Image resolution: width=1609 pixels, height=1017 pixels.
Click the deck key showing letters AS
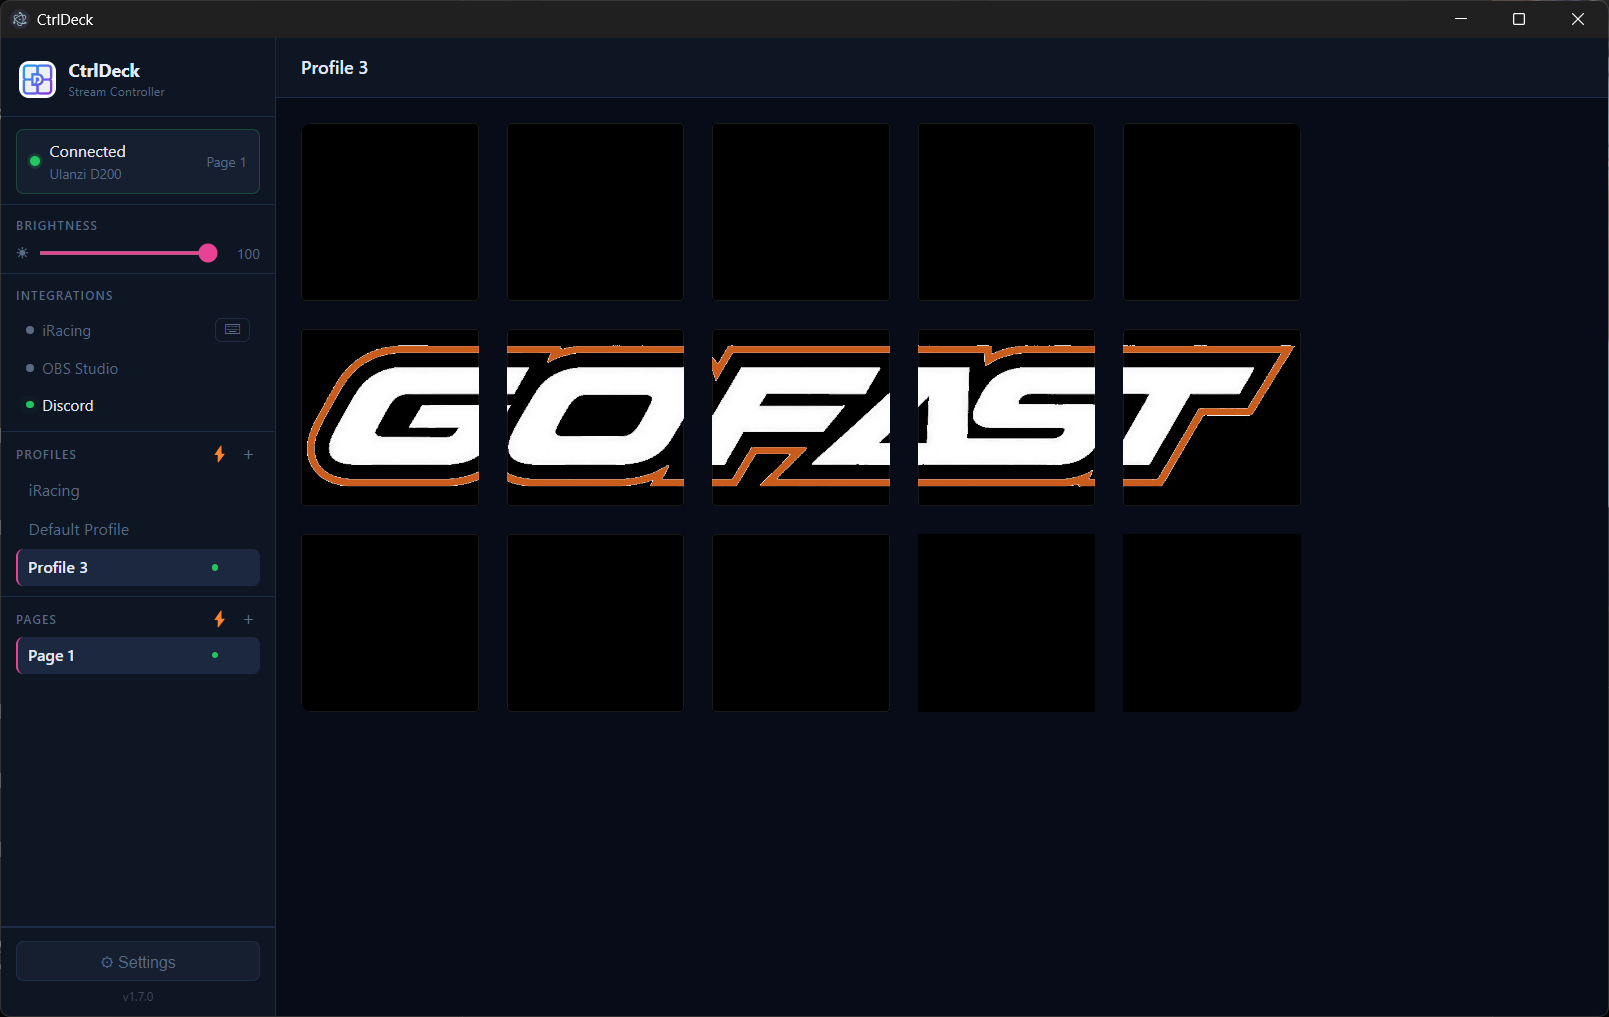(x=1006, y=417)
